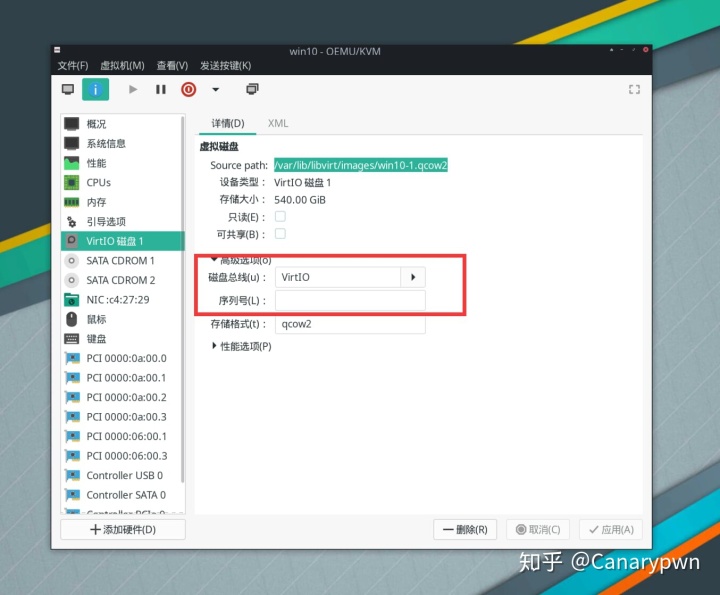Show the graphical console monitor icon
The image size is (720, 595).
tap(68, 89)
